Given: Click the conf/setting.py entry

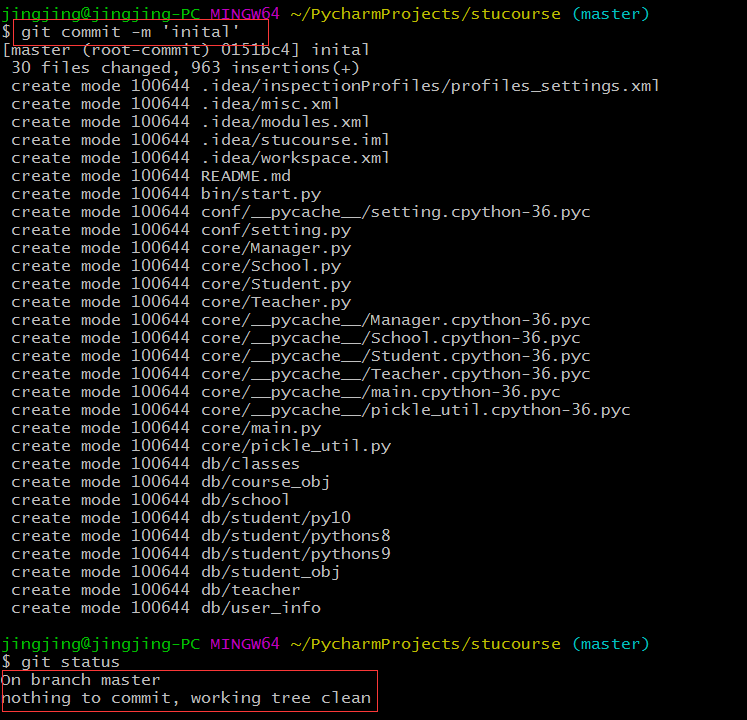Looking at the screenshot, I should pos(276,230).
